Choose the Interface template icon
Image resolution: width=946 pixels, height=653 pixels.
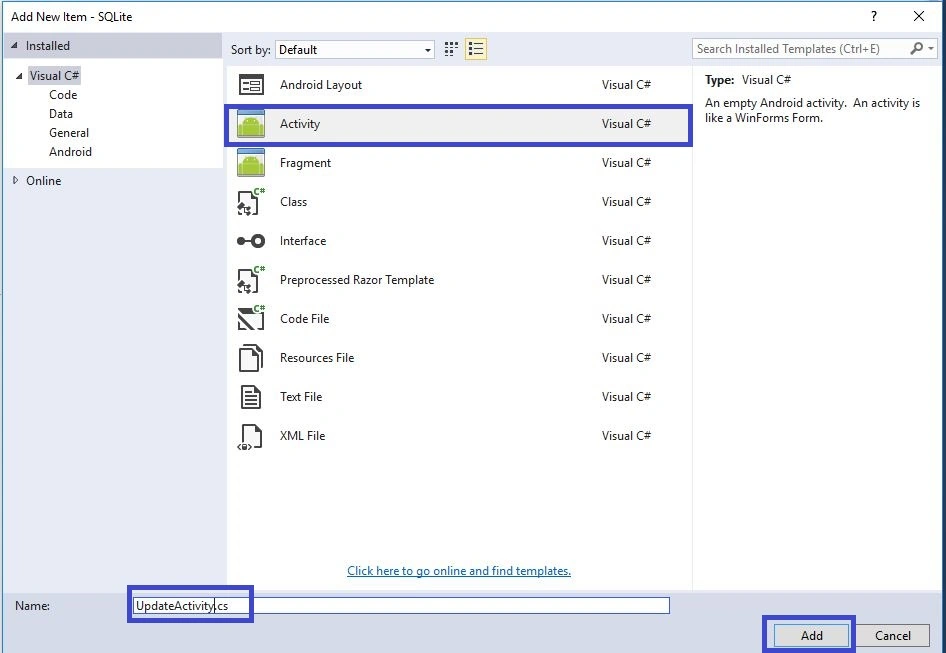[251, 241]
